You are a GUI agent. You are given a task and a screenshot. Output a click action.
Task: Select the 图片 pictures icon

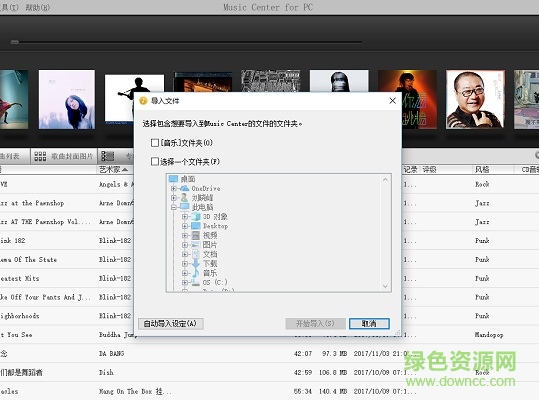point(196,245)
